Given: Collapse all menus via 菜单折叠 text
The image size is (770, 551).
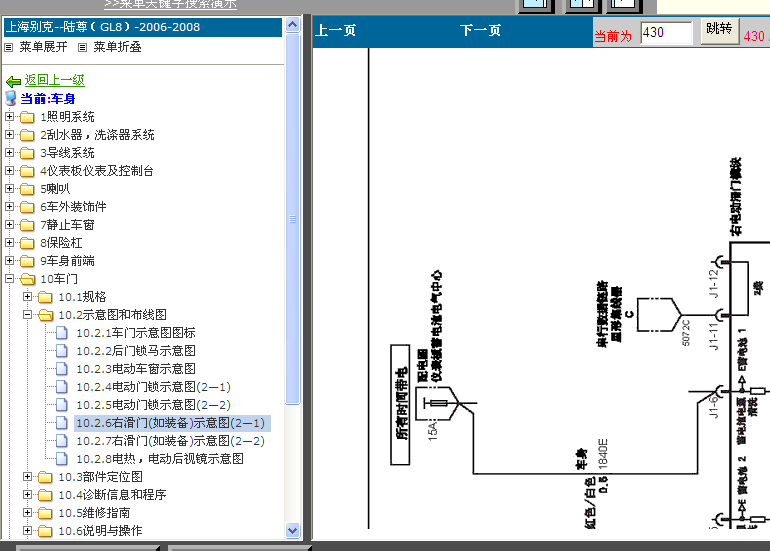Looking at the screenshot, I should coord(117,47).
